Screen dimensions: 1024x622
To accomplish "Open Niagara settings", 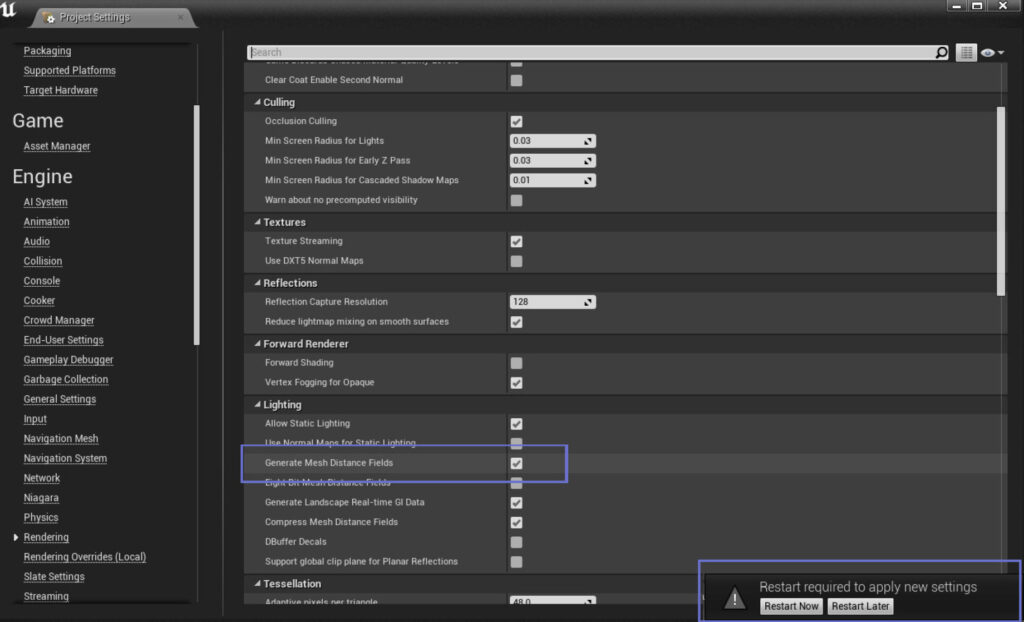I will [41, 498].
